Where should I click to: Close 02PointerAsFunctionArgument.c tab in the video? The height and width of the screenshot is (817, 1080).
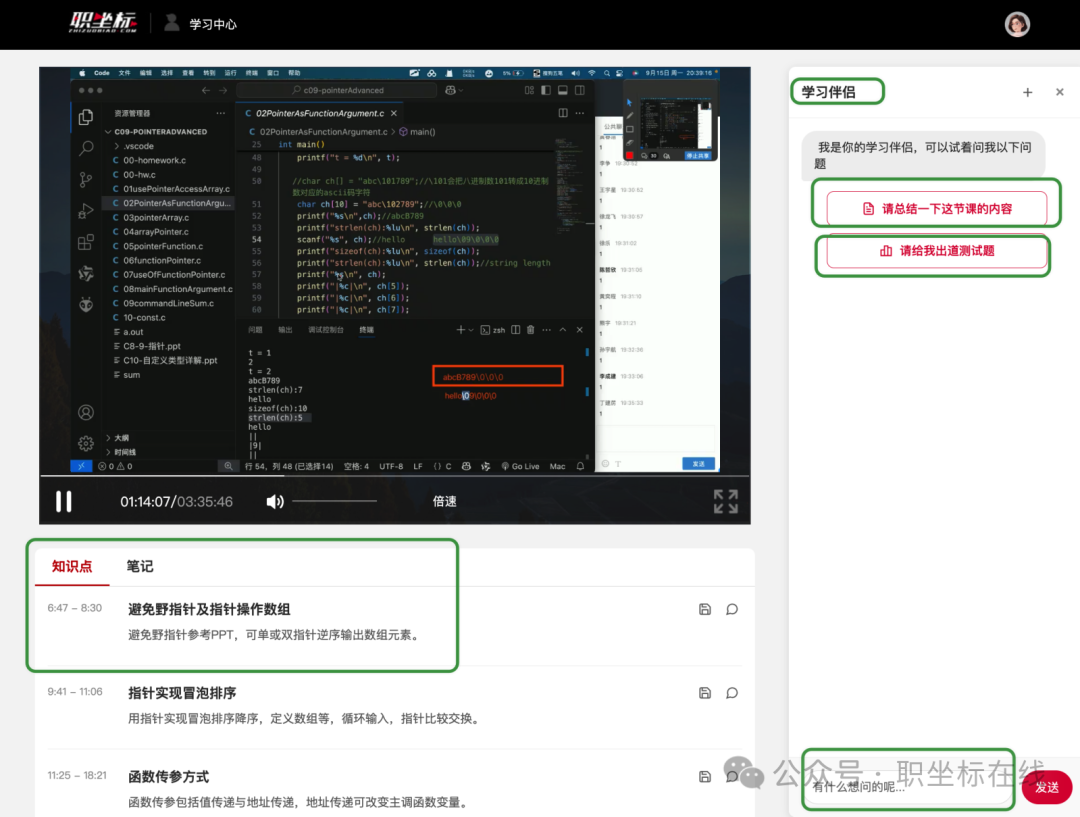[394, 113]
